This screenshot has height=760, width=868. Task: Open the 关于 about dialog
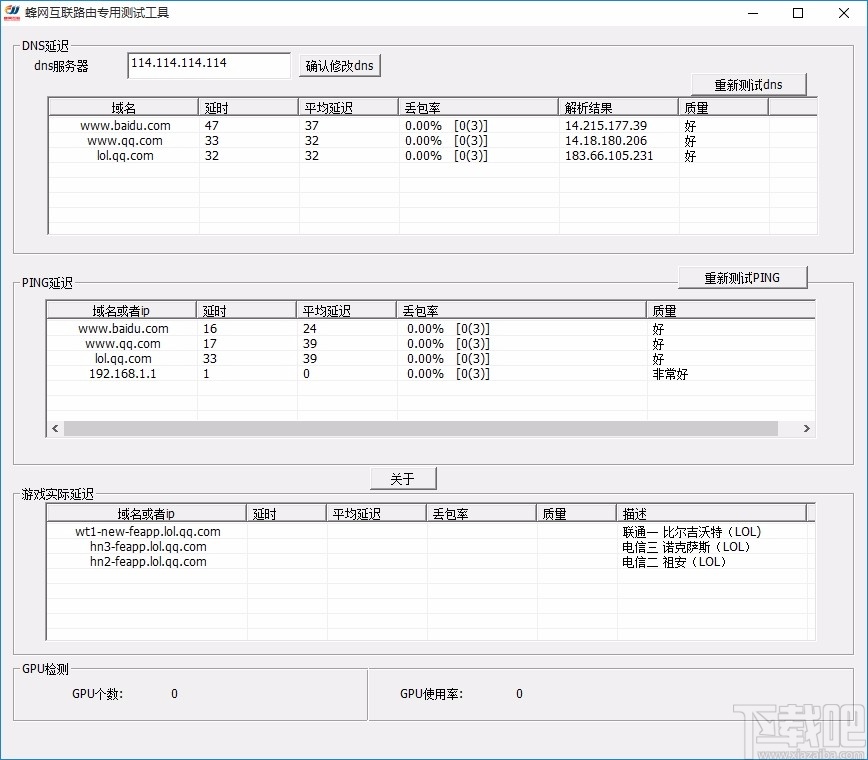click(403, 478)
